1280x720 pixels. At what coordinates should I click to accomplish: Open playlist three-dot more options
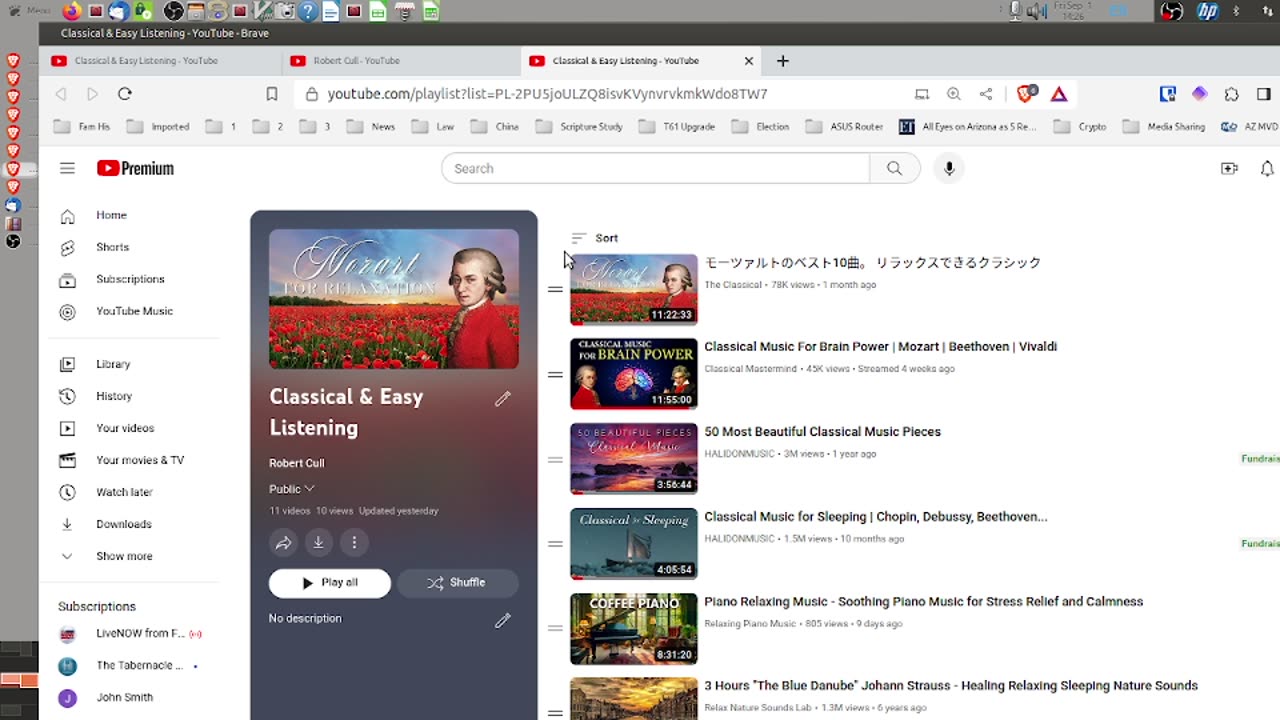354,543
